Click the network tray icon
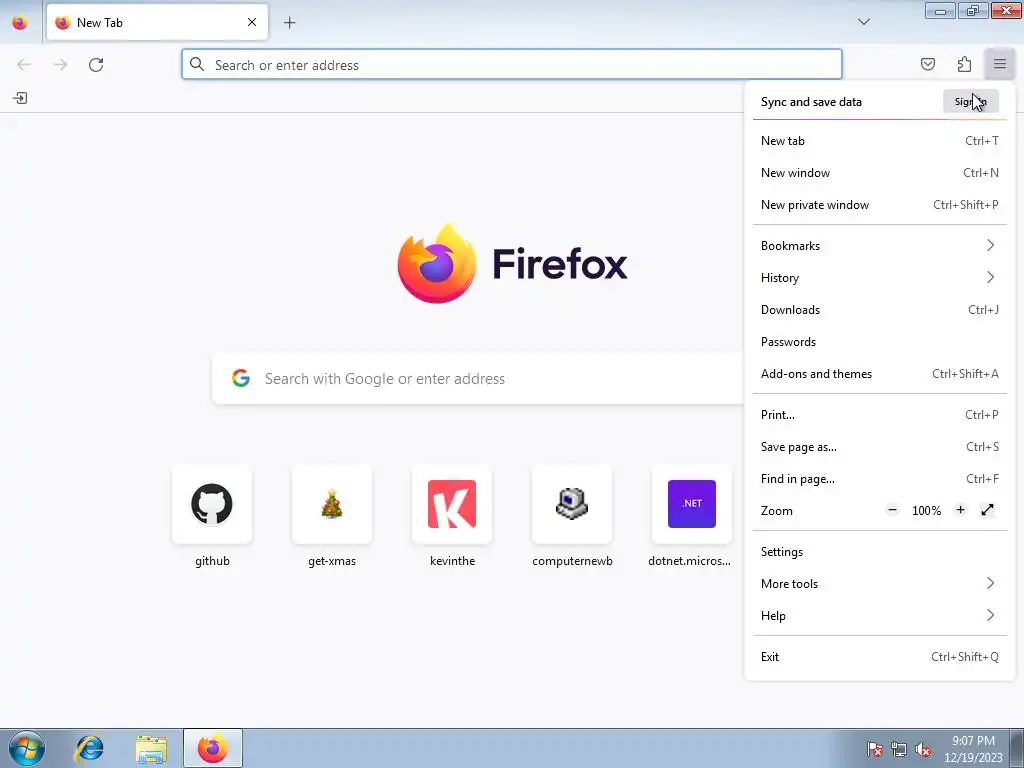The width and height of the screenshot is (1024, 768). (899, 749)
